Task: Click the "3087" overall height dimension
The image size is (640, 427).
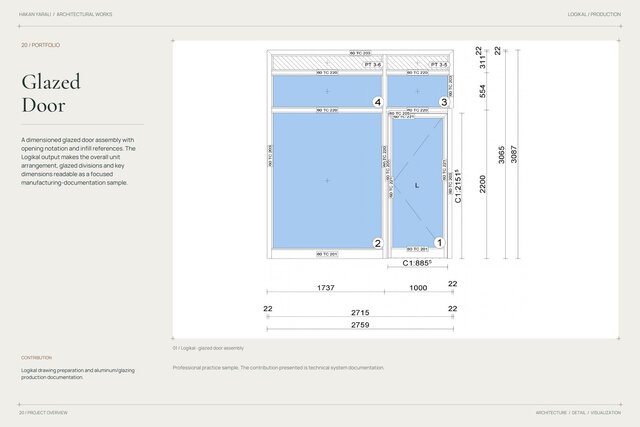Action: [x=514, y=154]
